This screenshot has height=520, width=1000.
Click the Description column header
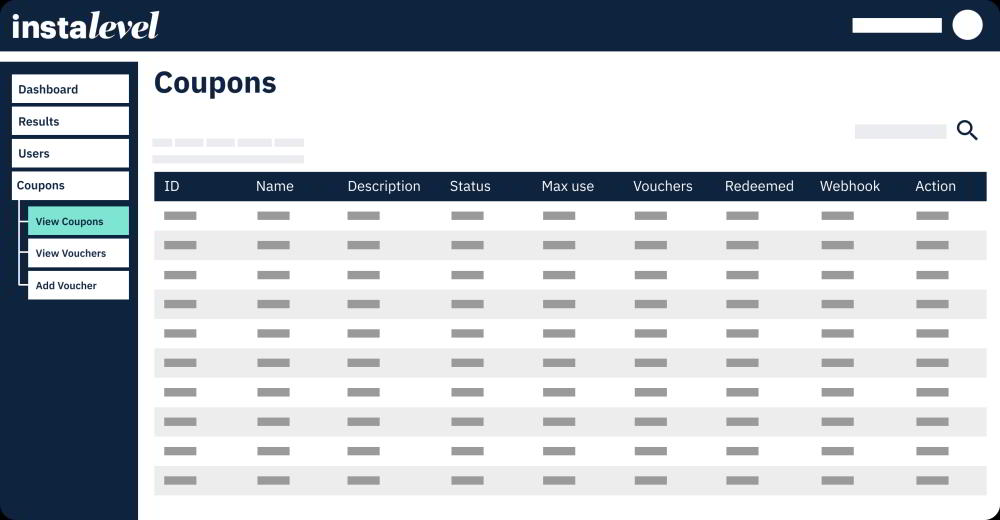pos(384,186)
